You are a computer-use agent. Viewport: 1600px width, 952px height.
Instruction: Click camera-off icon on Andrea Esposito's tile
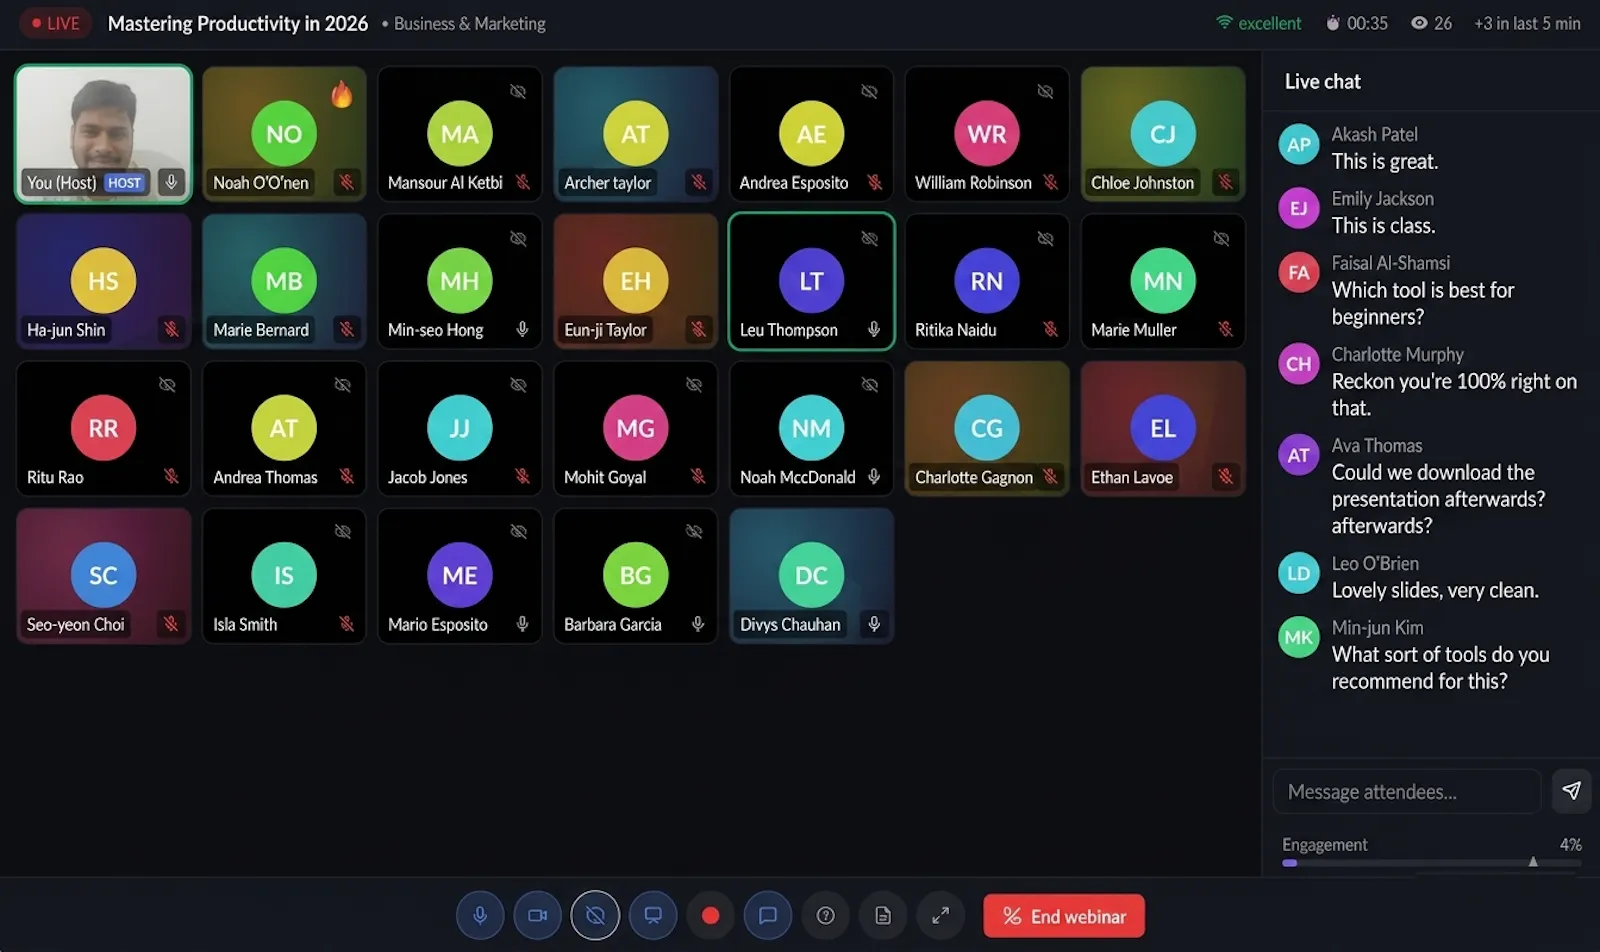coord(869,91)
